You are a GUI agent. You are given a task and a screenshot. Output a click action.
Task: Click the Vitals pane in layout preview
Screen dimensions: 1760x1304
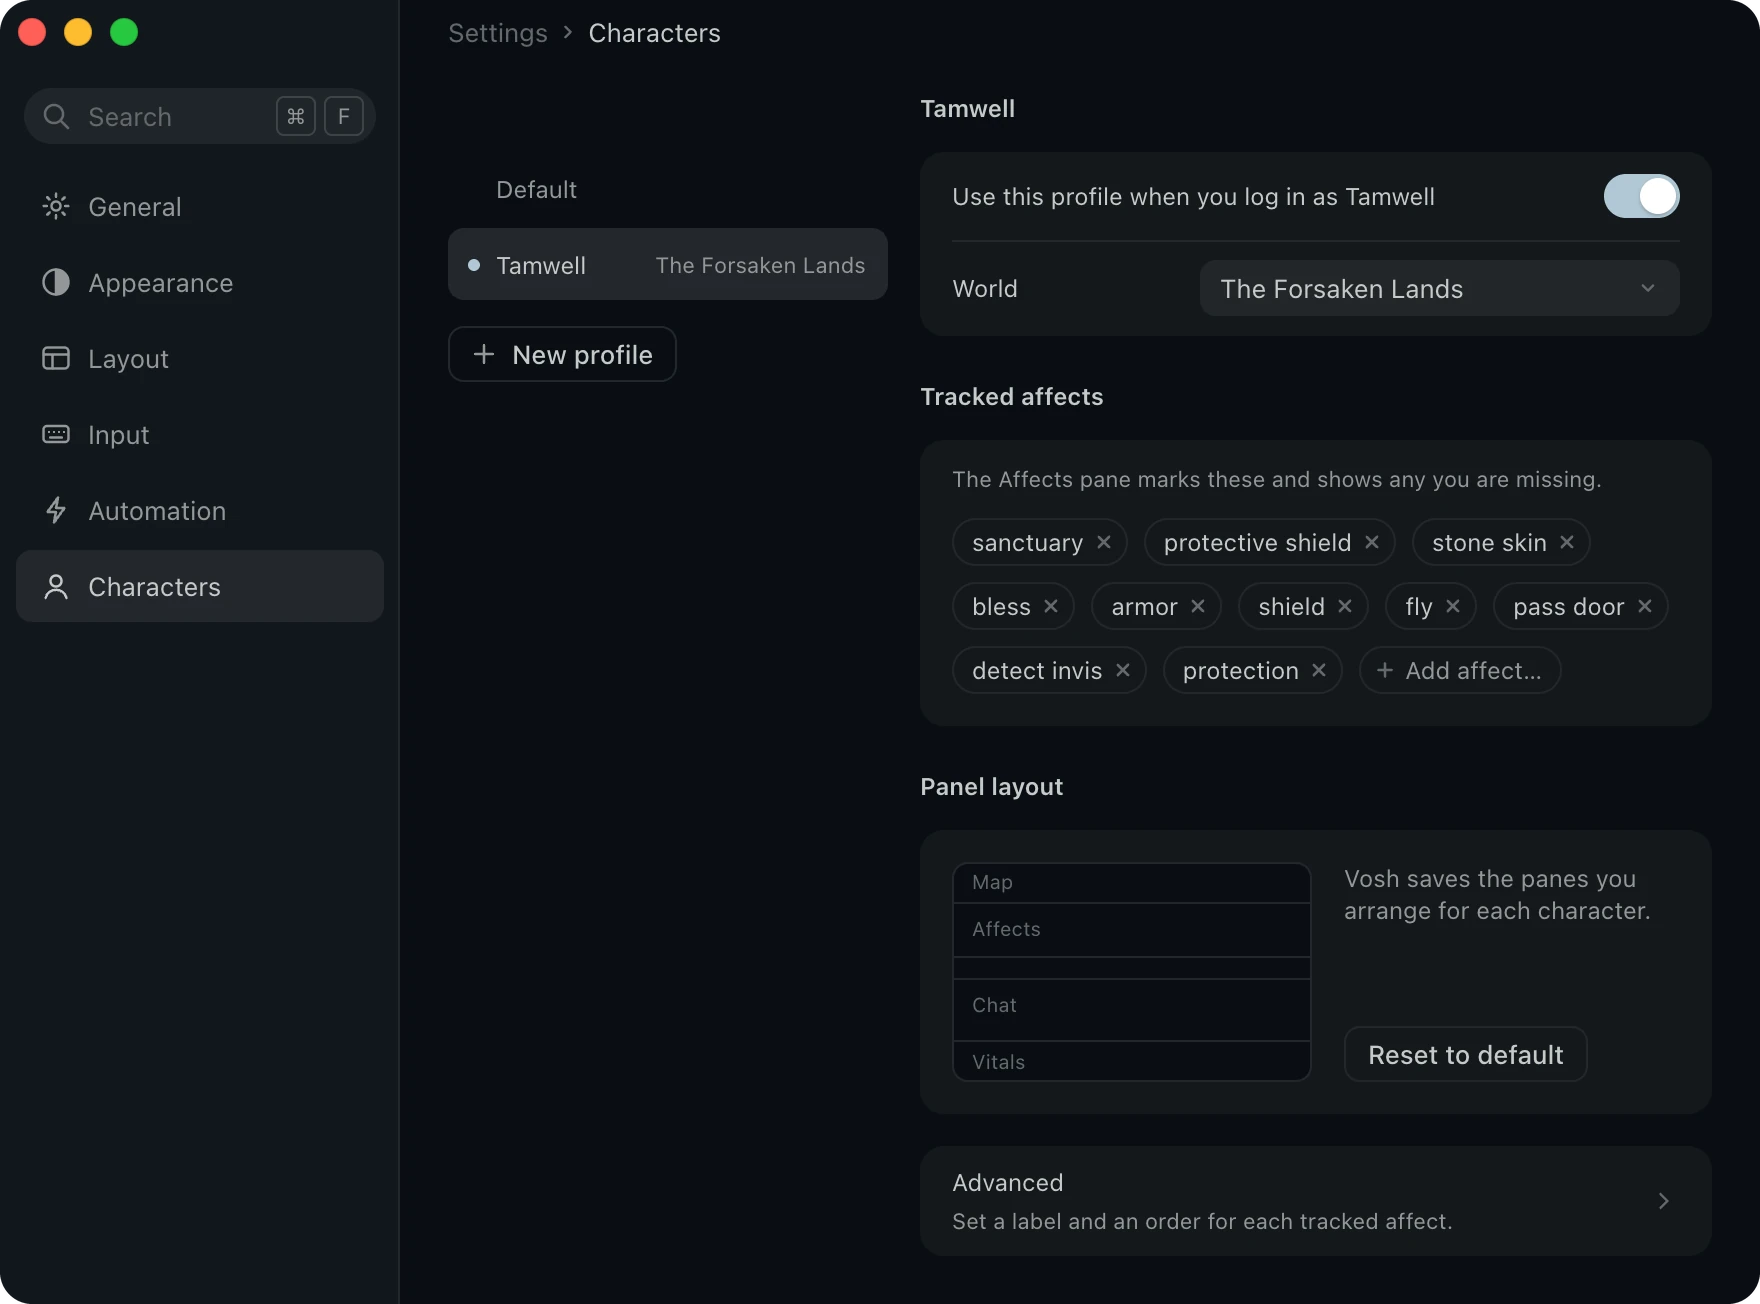(x=1132, y=1061)
